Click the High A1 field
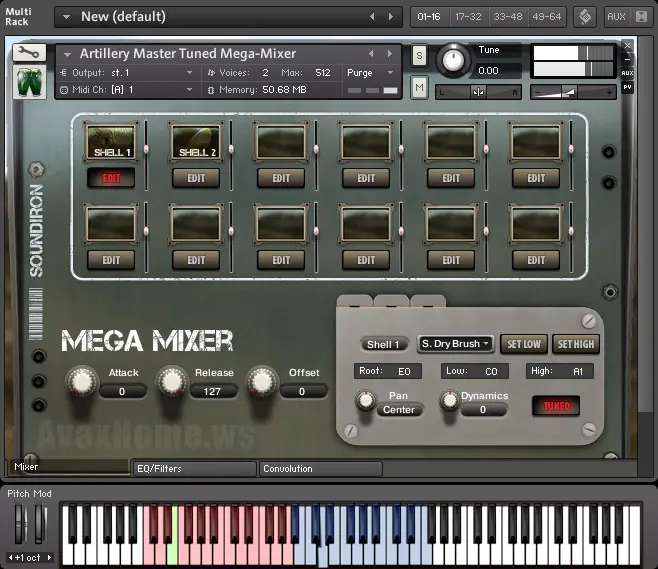 [x=559, y=371]
